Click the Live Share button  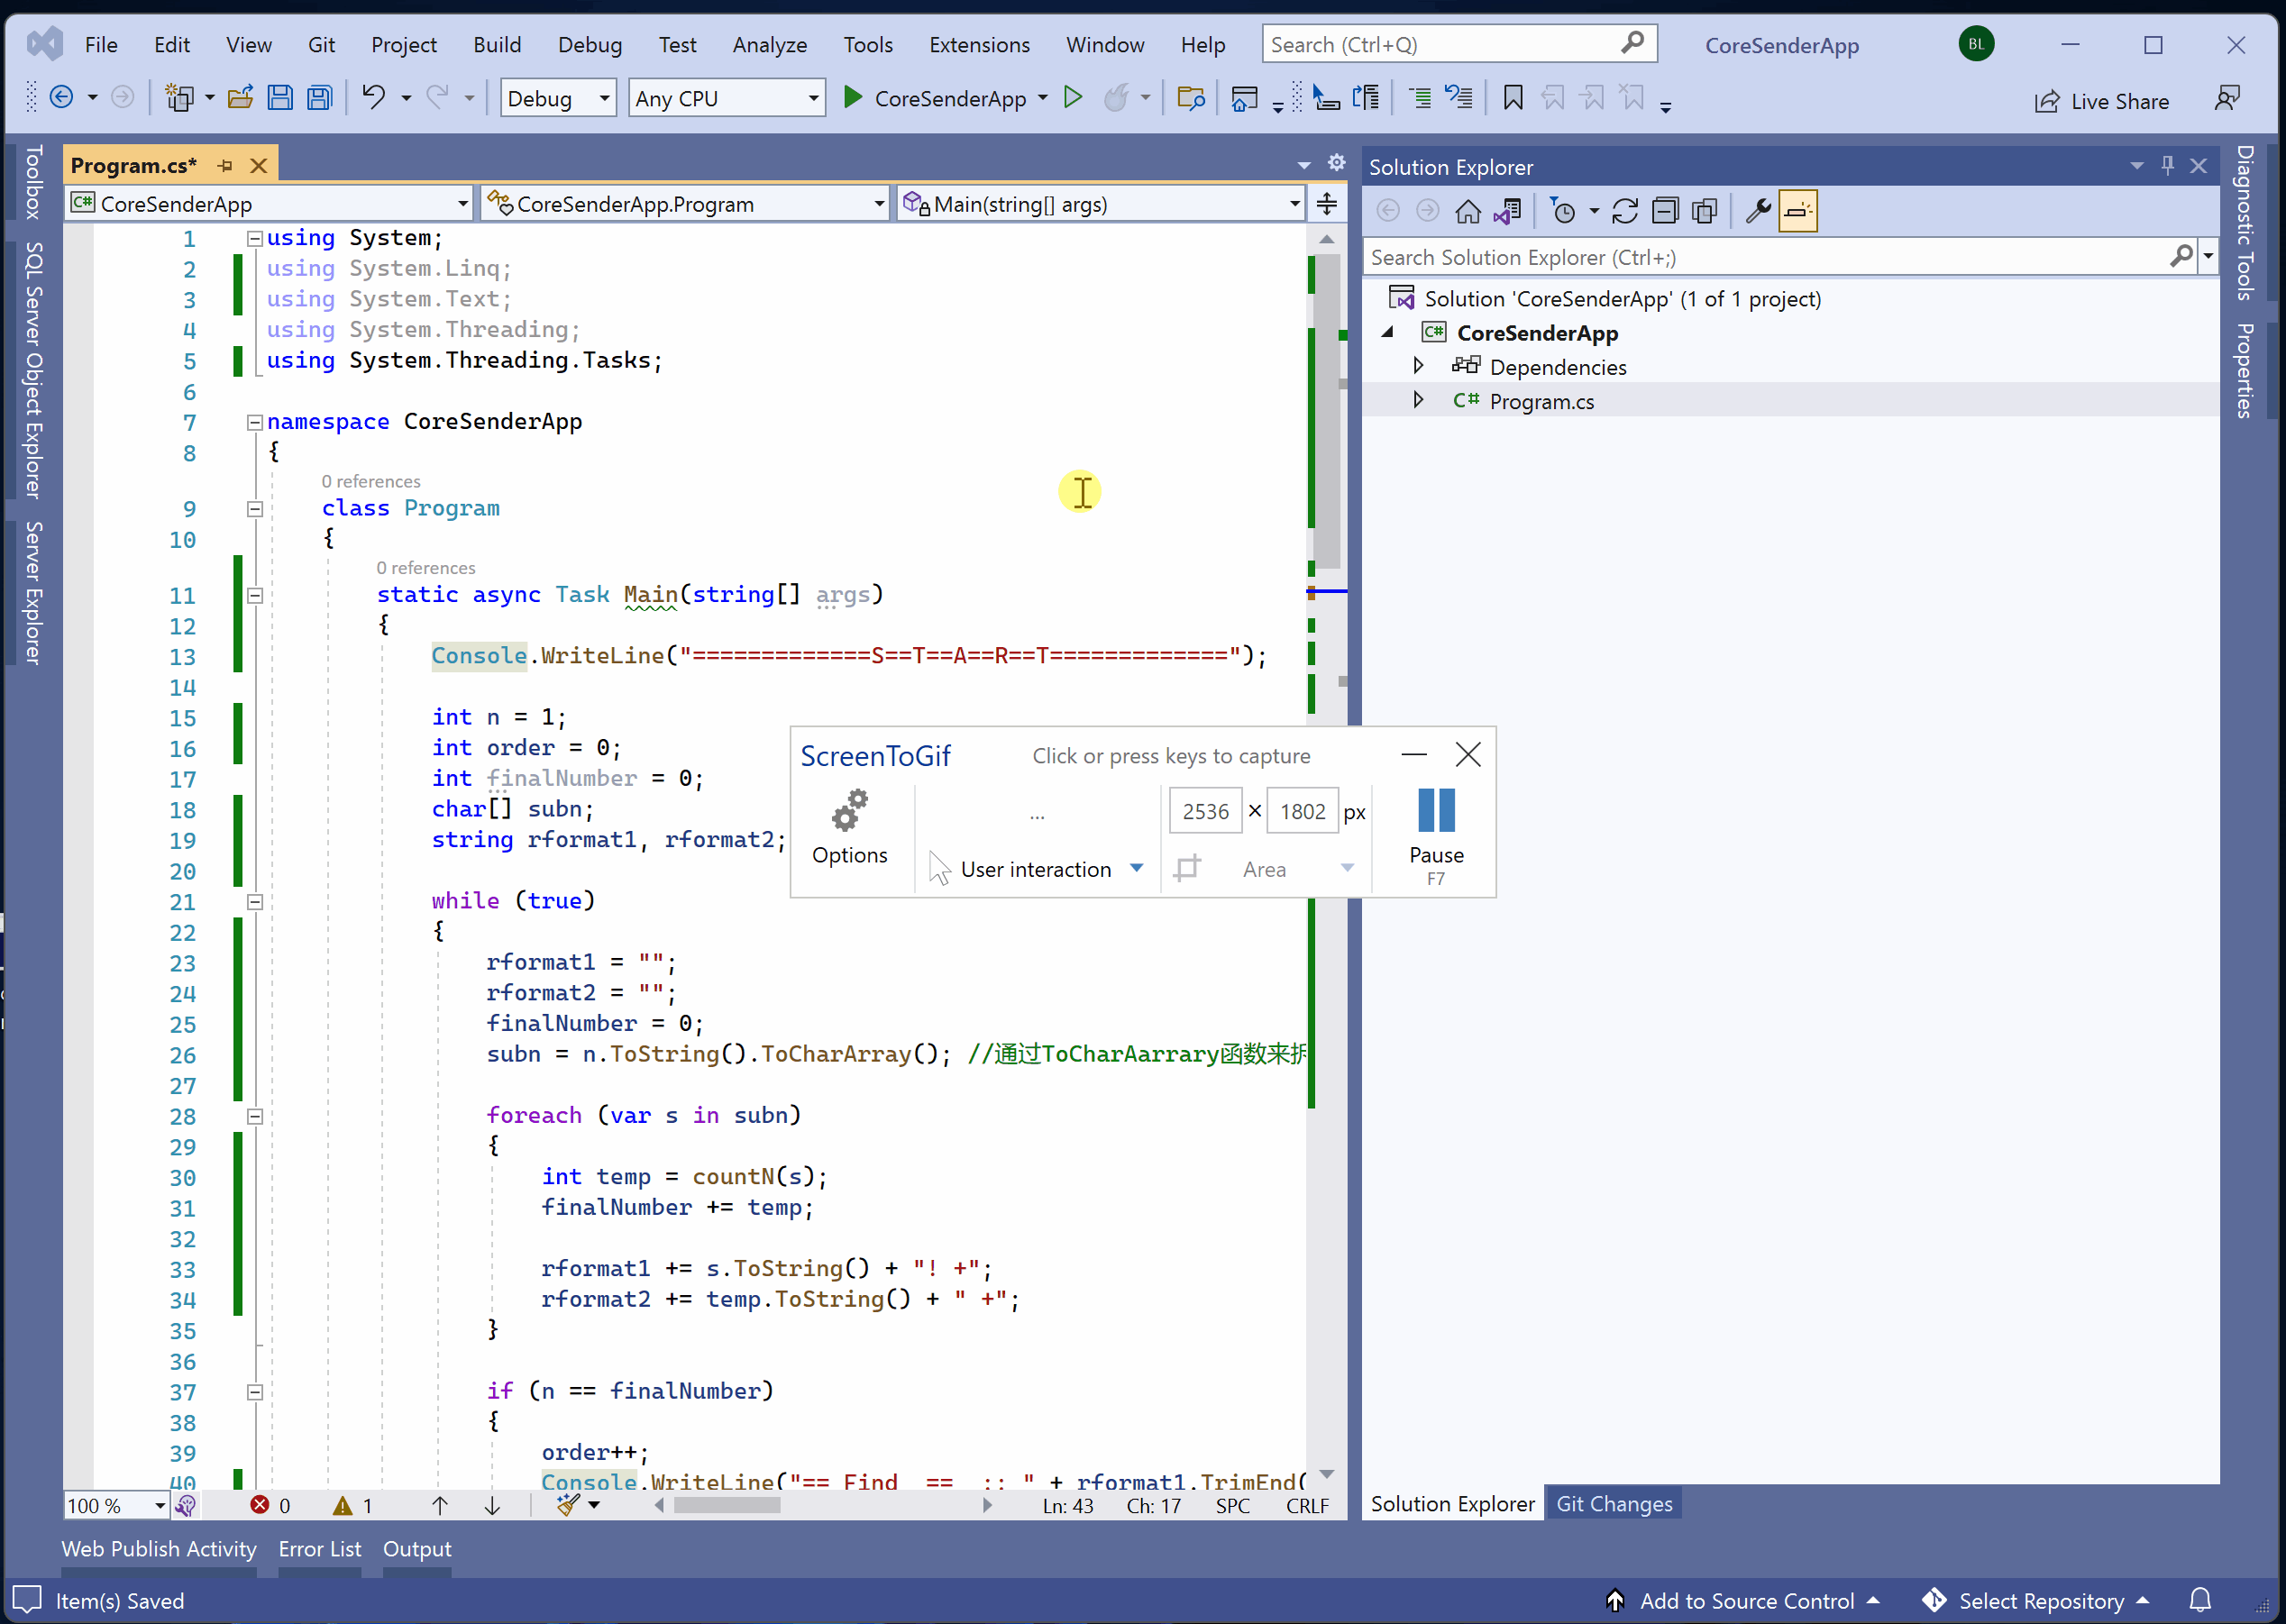coord(2102,101)
